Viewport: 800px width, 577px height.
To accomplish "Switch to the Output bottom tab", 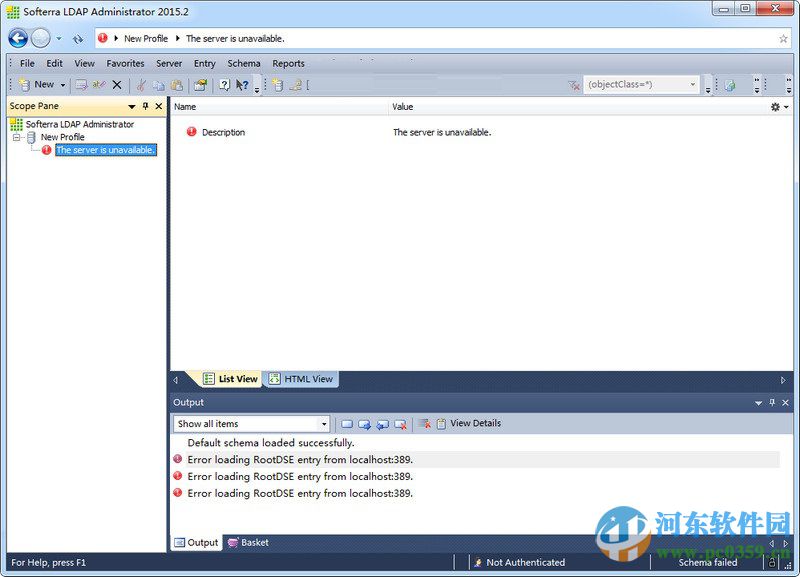I will coord(196,543).
